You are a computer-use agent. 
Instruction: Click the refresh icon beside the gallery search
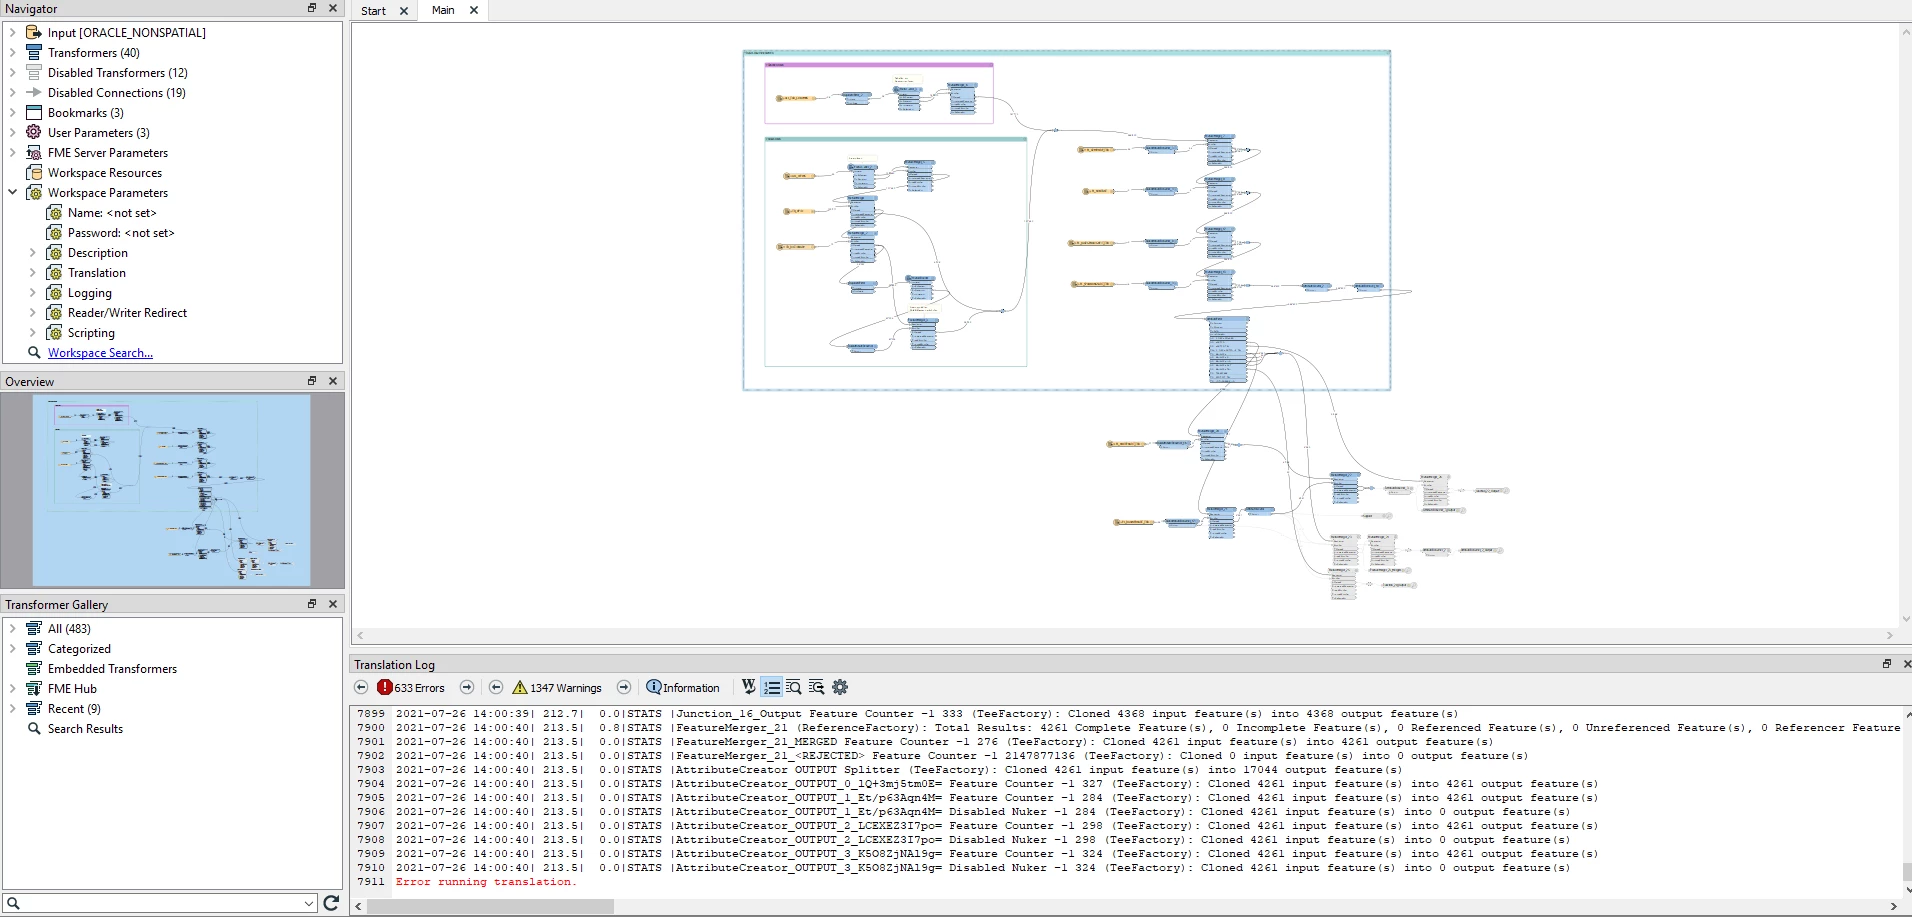click(331, 903)
